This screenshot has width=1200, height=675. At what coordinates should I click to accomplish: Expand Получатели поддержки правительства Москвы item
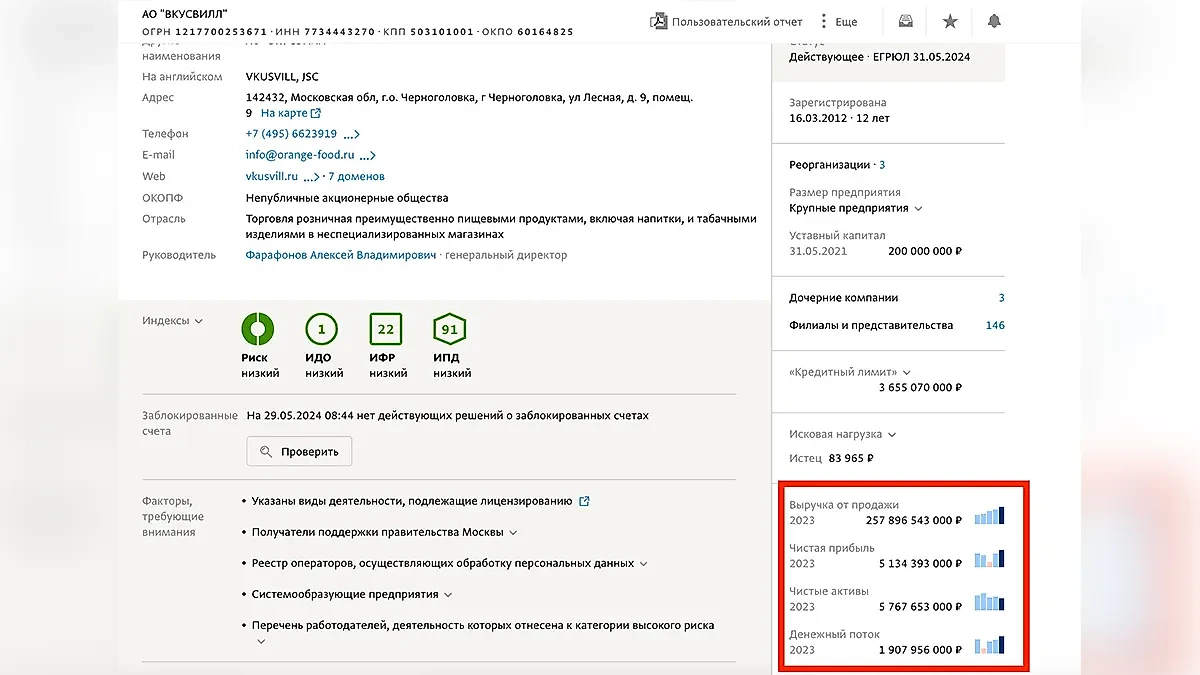pyautogui.click(x=513, y=533)
